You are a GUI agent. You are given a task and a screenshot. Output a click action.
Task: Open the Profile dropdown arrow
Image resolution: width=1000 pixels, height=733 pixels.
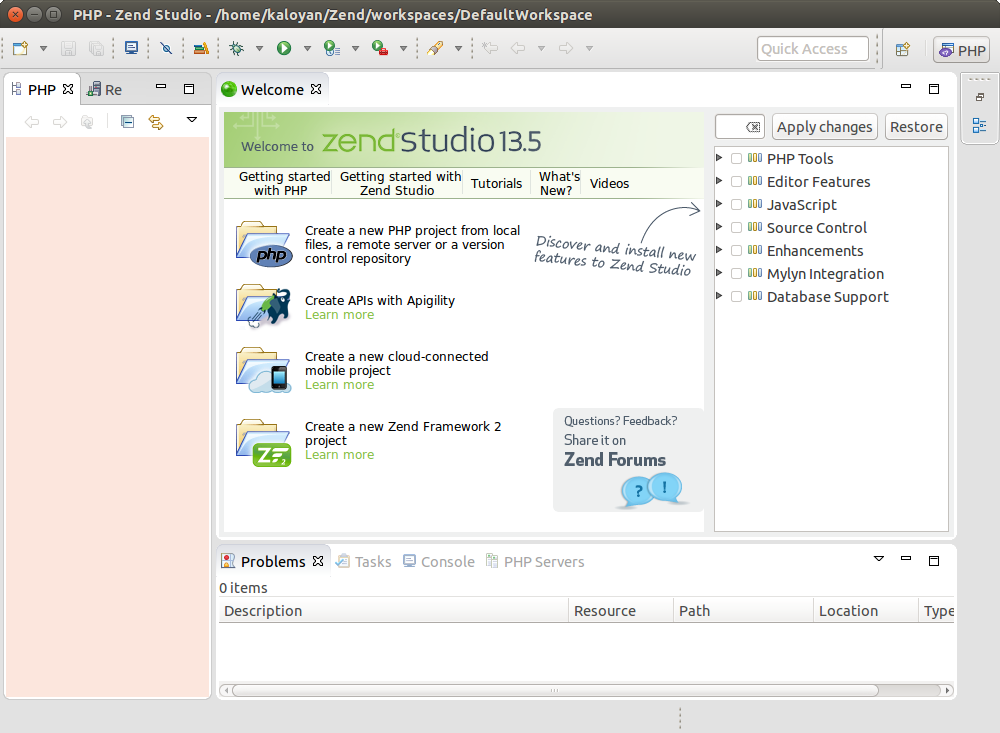[x=355, y=48]
